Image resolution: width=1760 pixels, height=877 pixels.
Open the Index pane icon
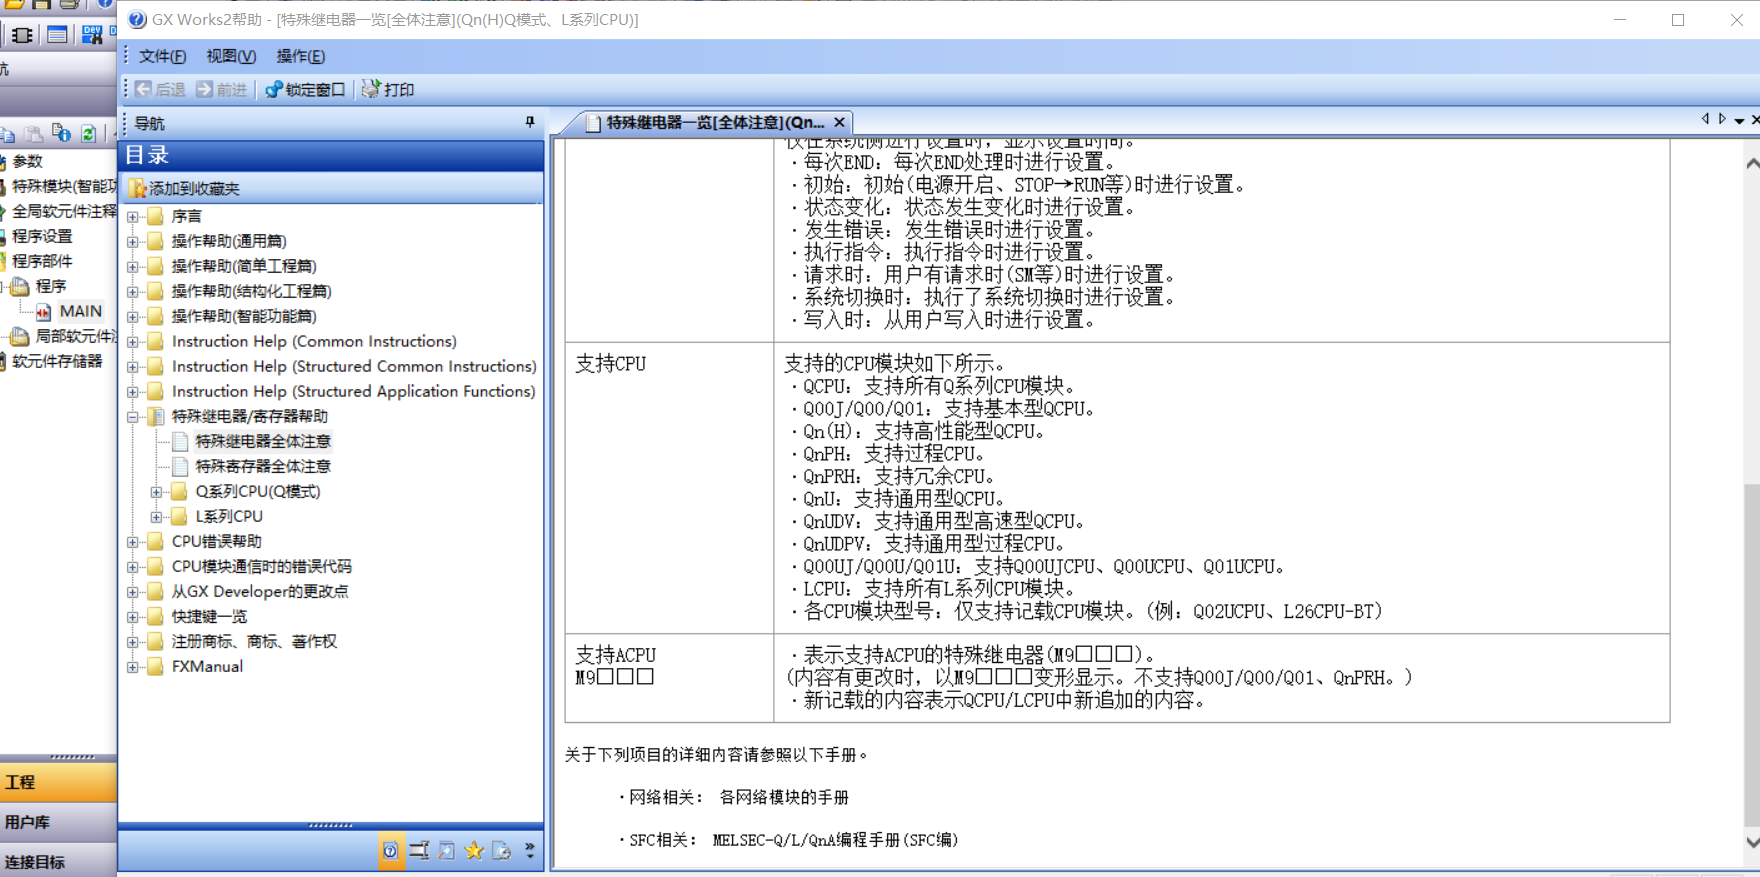point(419,851)
